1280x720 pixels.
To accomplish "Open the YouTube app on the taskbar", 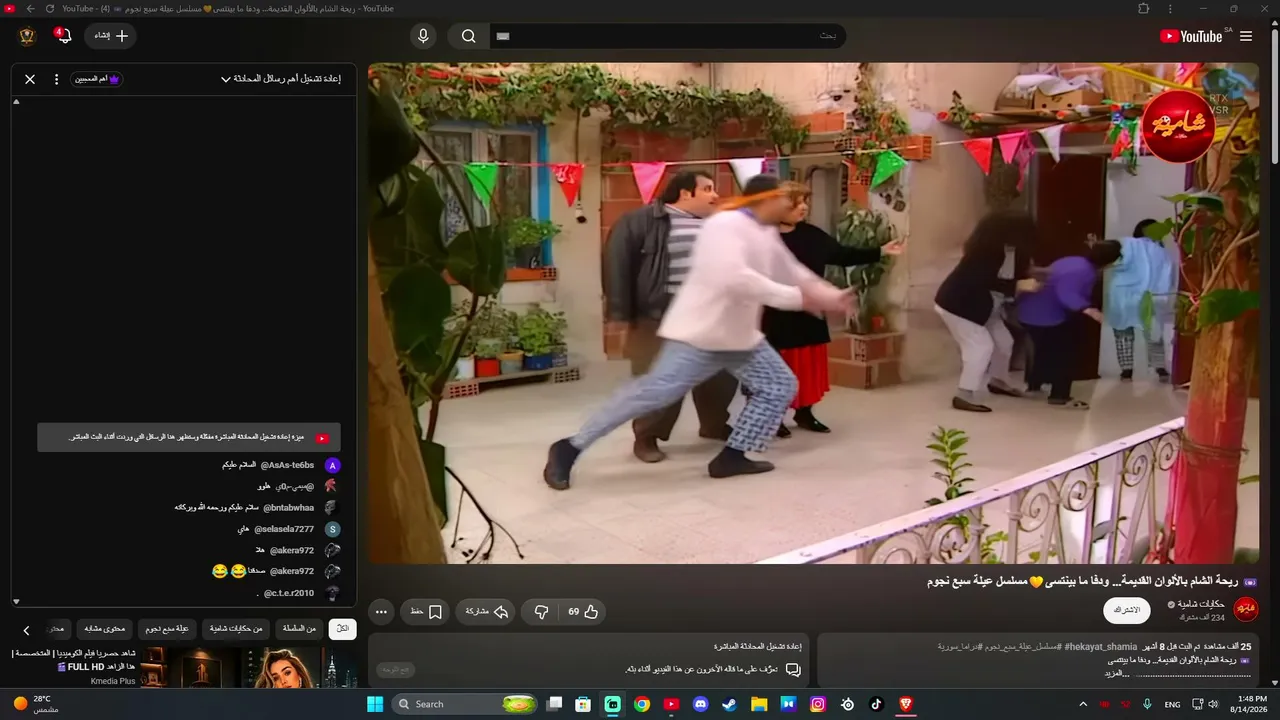I will (671, 704).
